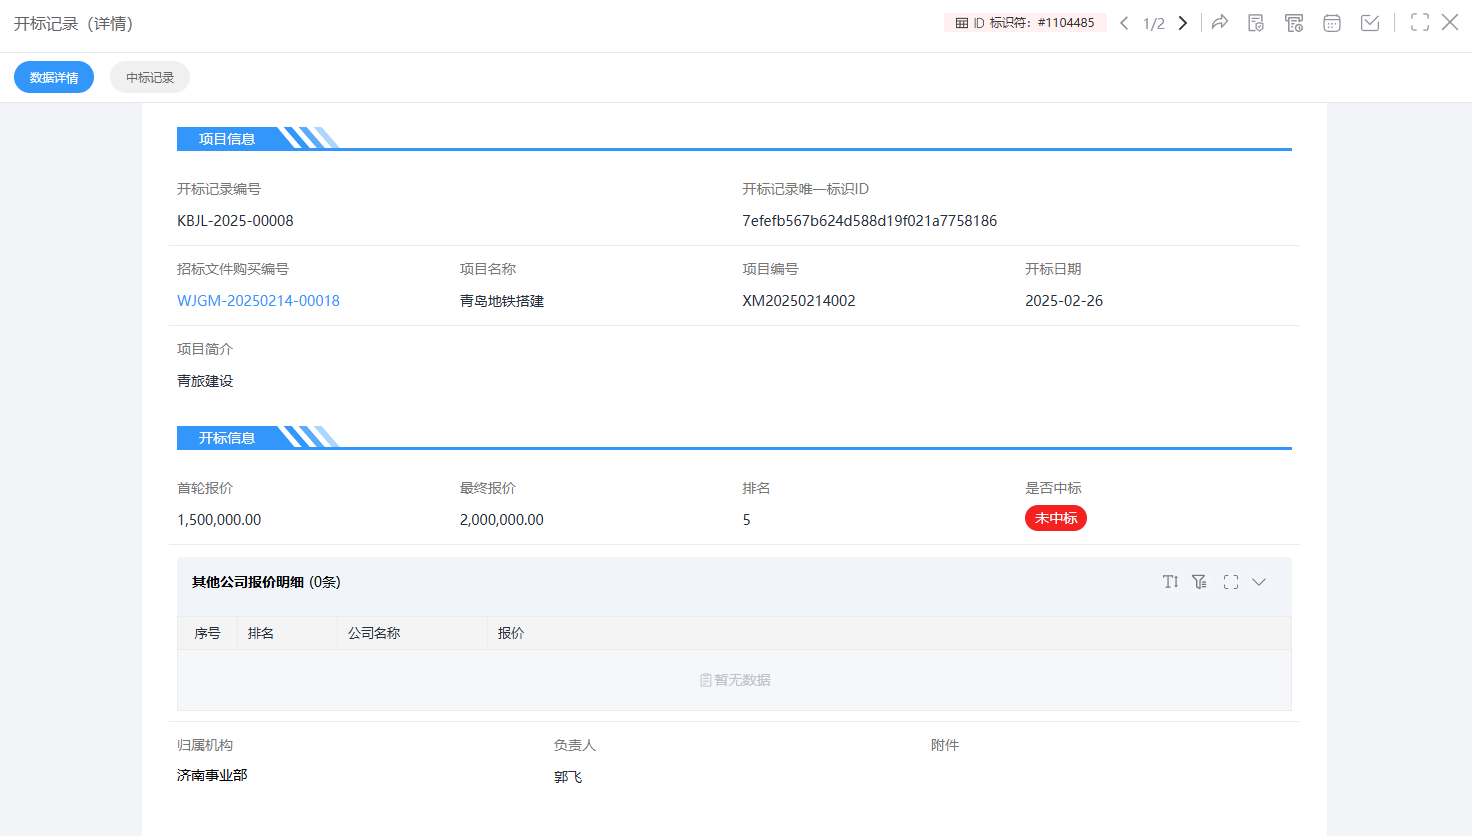Go to the previous record arrow
Image resolution: width=1472 pixels, height=836 pixels.
pos(1124,23)
